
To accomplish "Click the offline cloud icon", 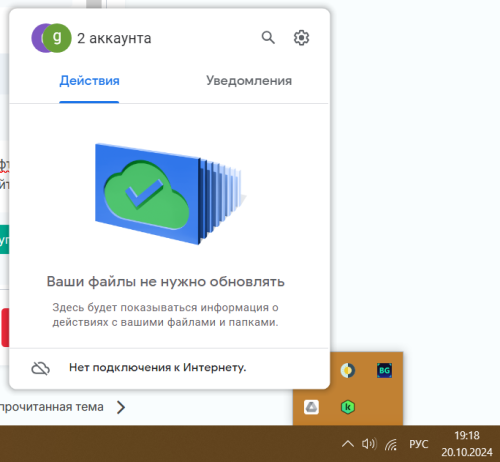I will (40, 368).
